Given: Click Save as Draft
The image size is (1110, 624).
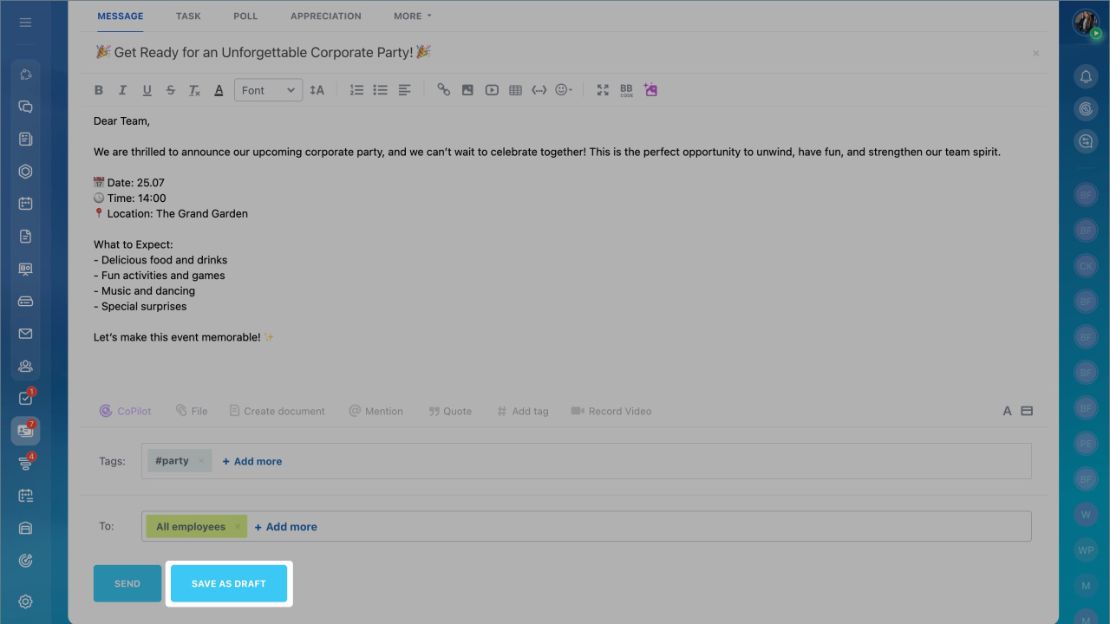Looking at the screenshot, I should 229,584.
